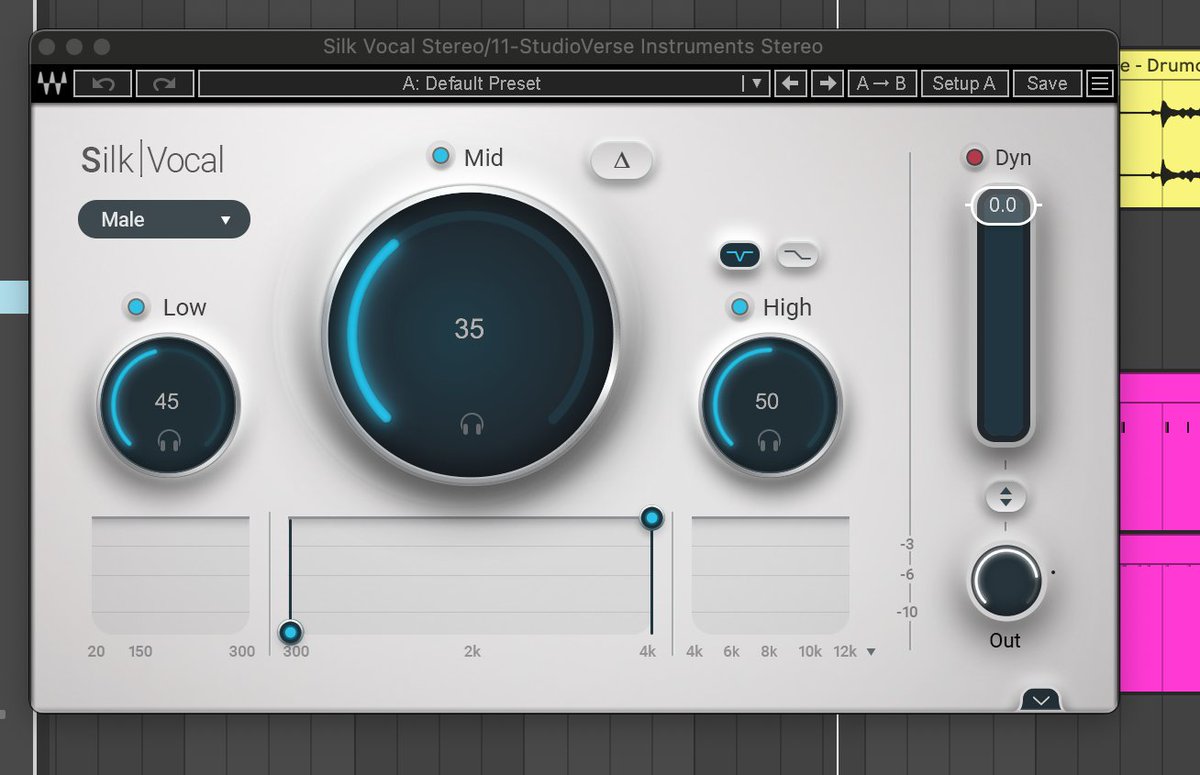Image resolution: width=1200 pixels, height=775 pixels.
Task: Open the 12k high range dropdown arrow
Action: pyautogui.click(x=870, y=652)
